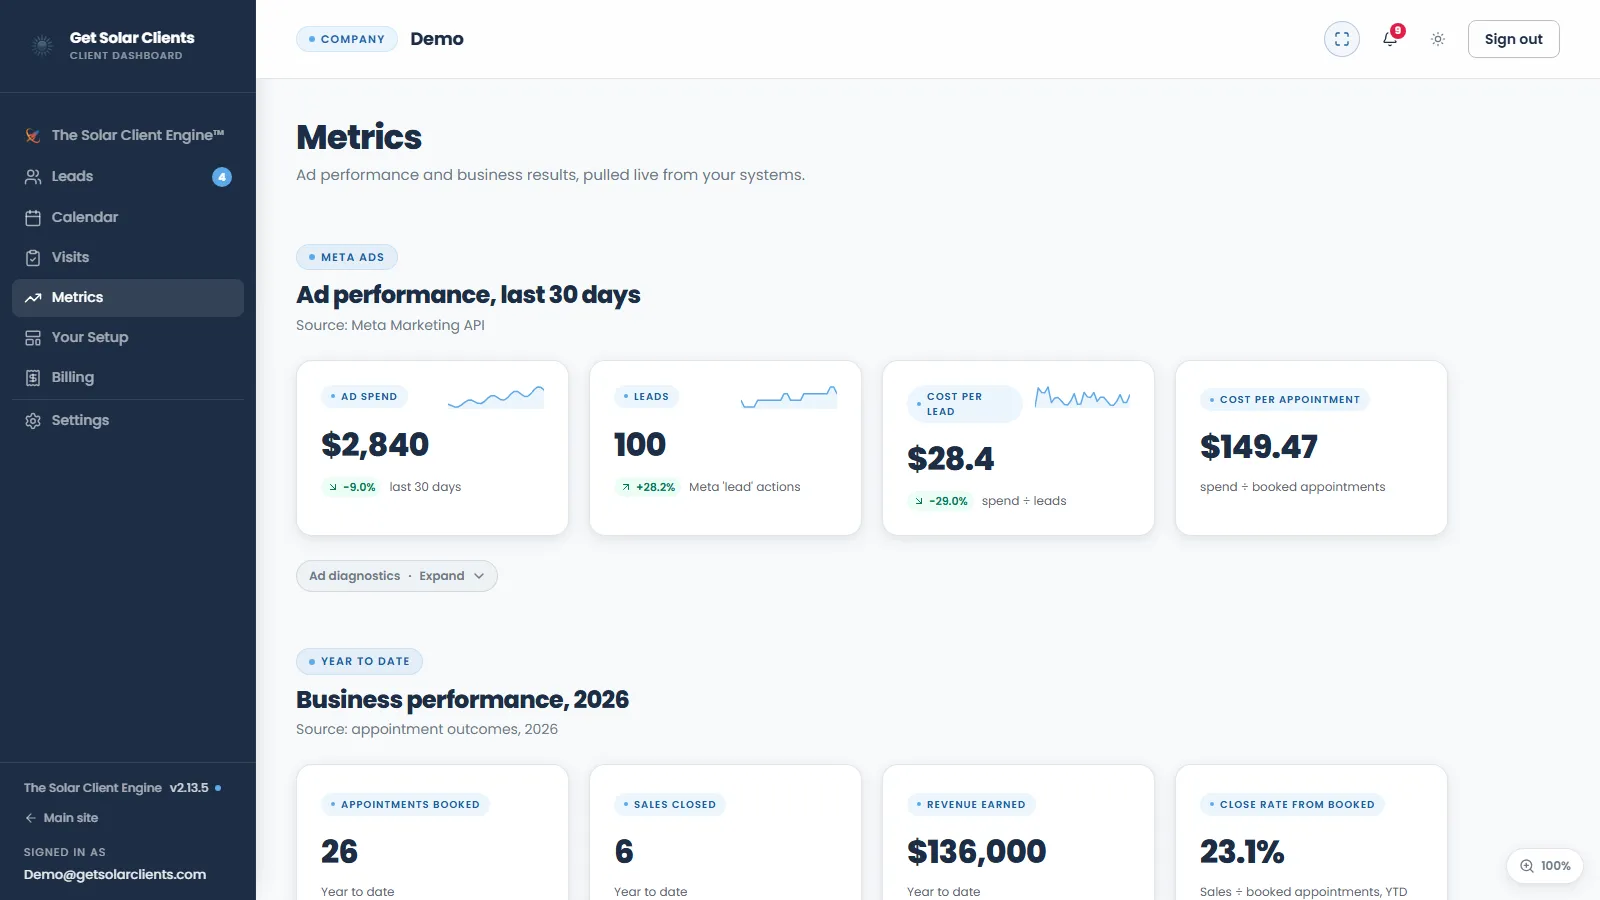Screen dimensions: 1600x900
Task: Click the Your Setup layout icon
Action: pos(33,338)
